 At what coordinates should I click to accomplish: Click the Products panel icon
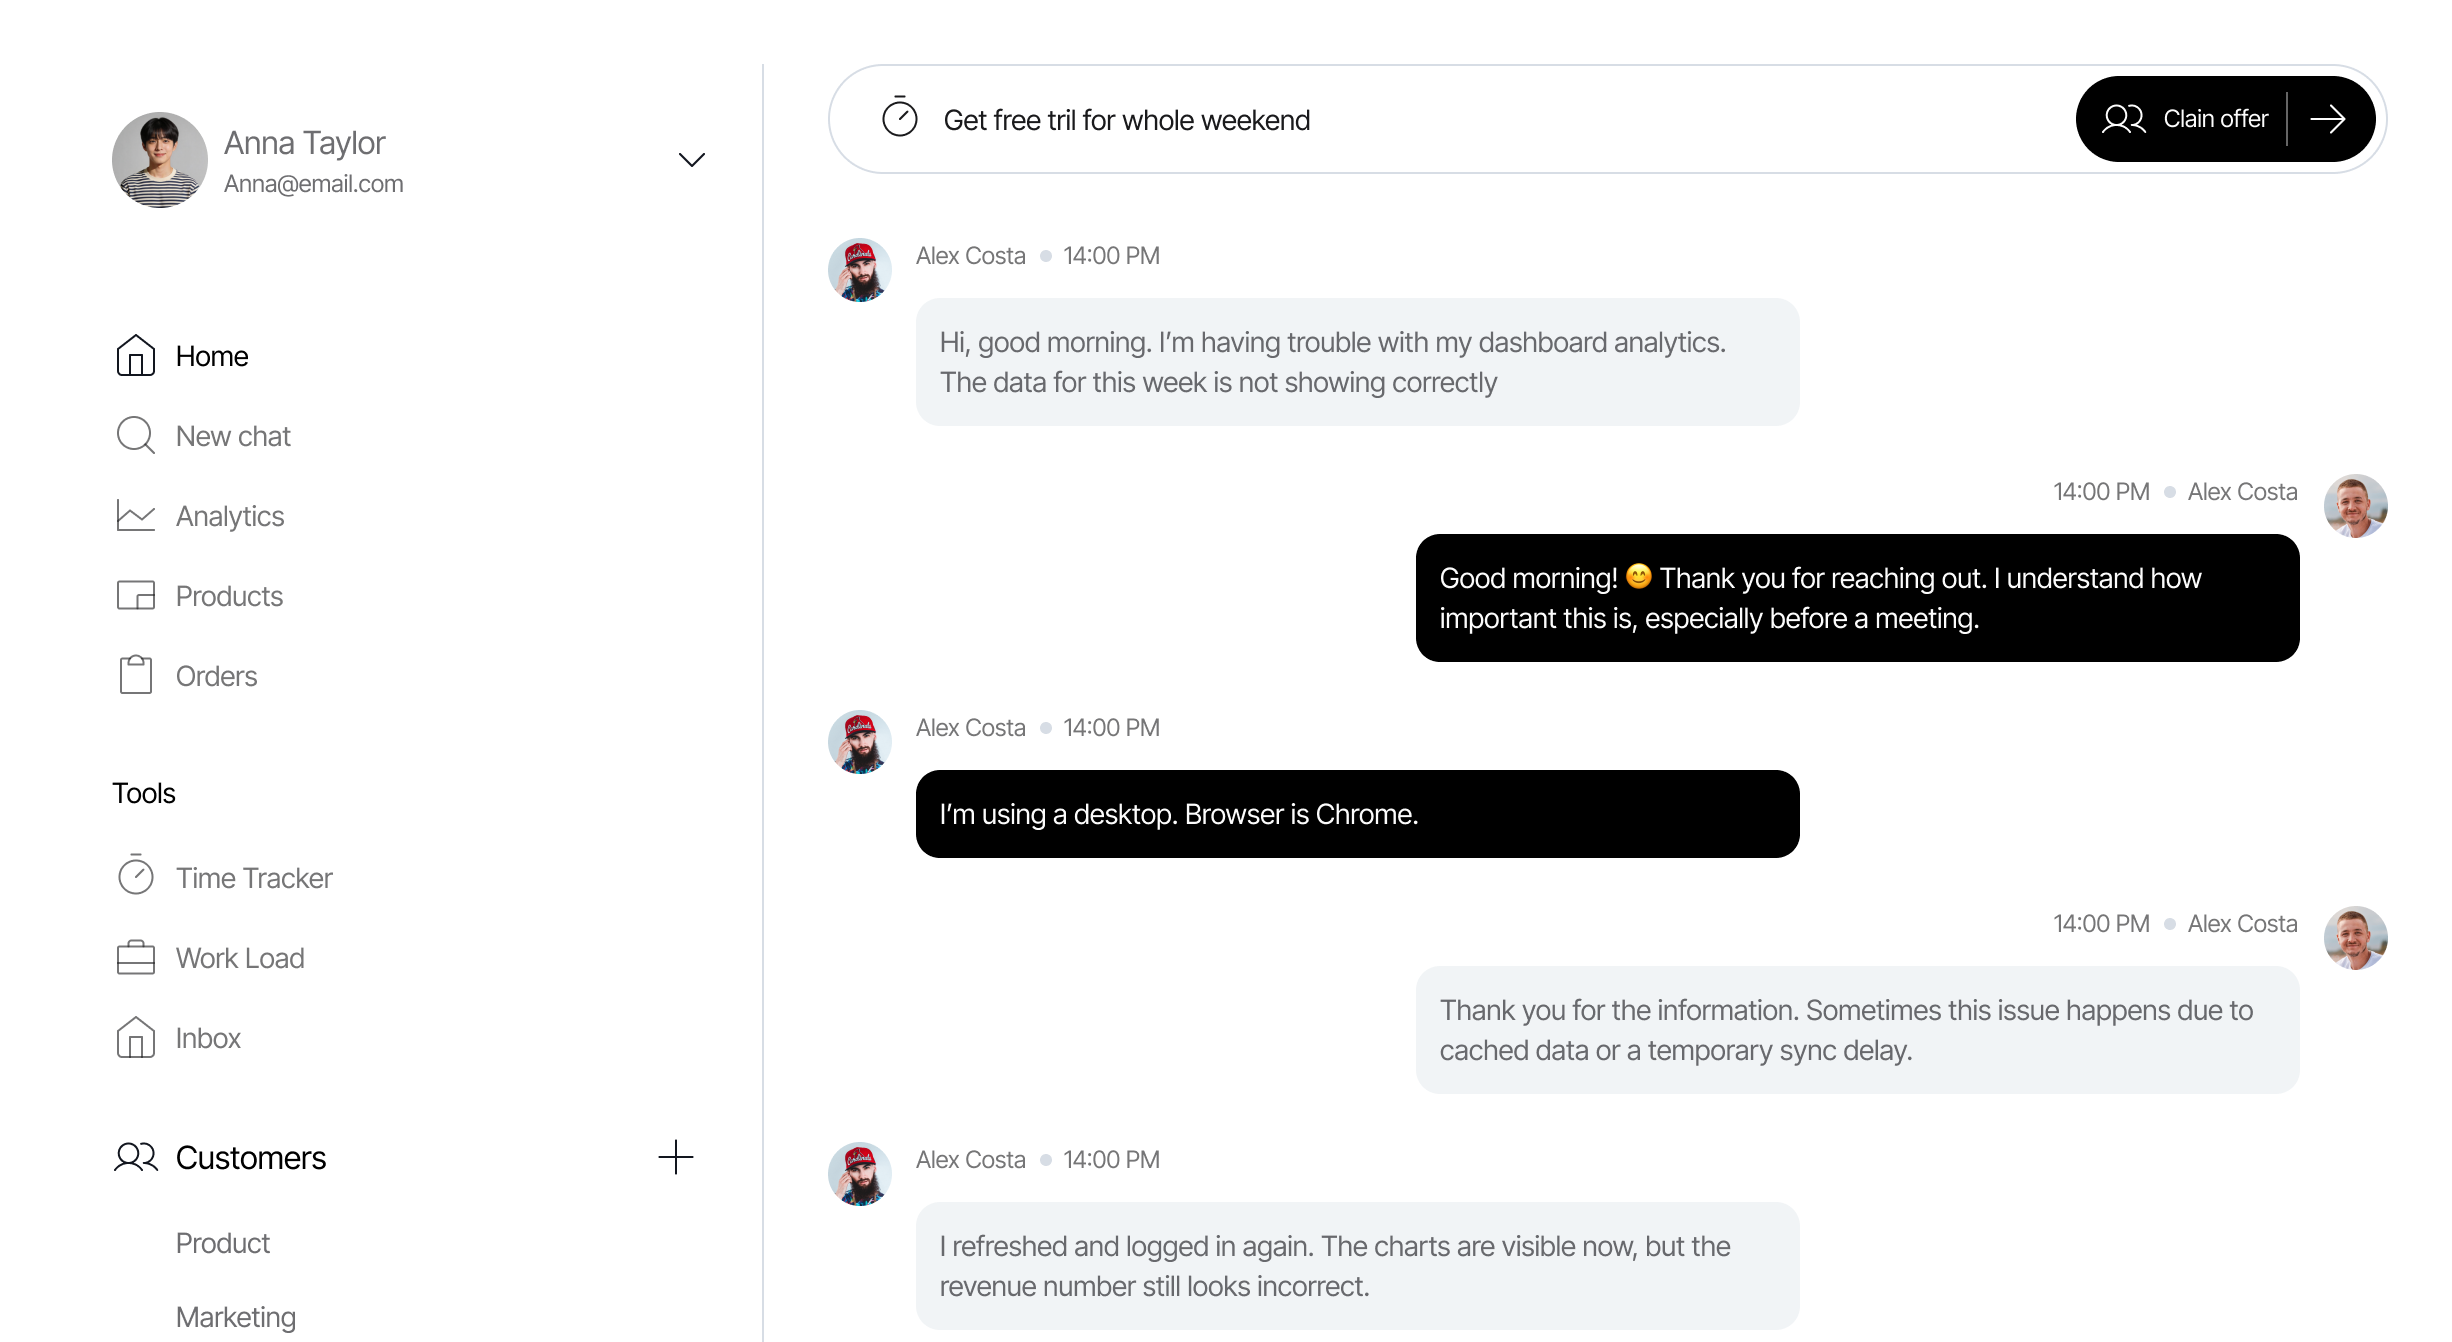click(x=135, y=596)
